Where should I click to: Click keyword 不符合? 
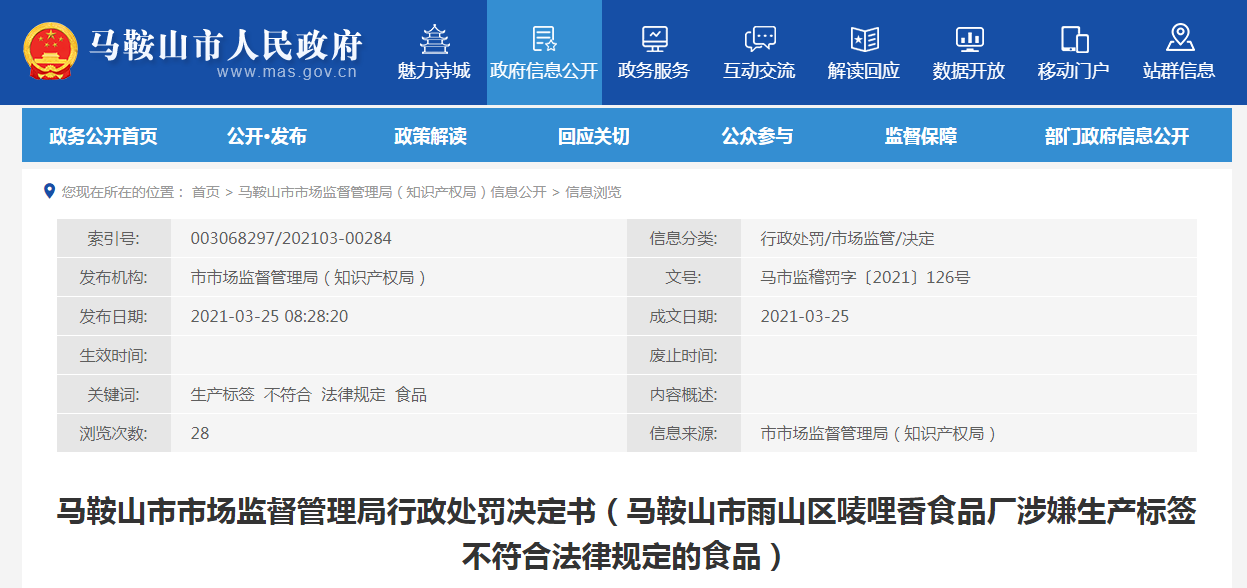288,395
